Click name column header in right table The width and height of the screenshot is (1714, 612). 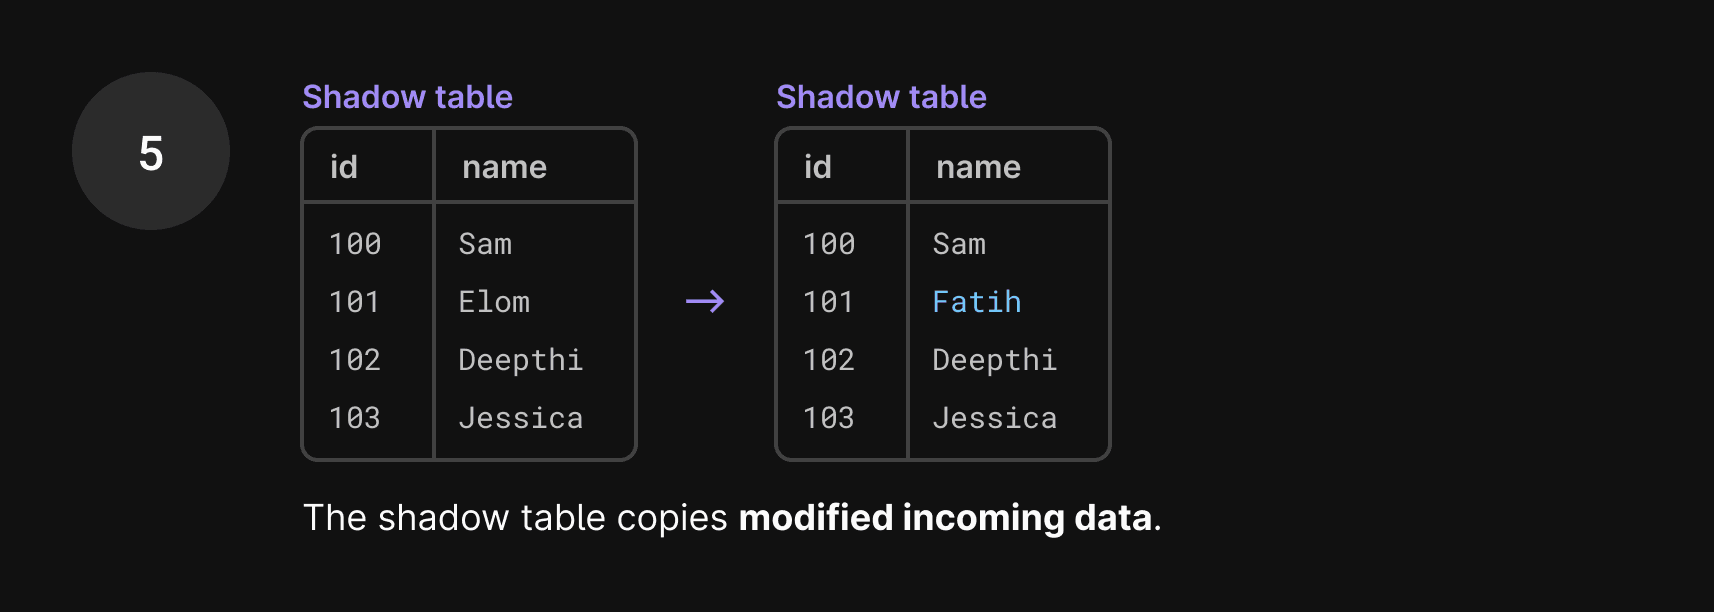tap(979, 167)
